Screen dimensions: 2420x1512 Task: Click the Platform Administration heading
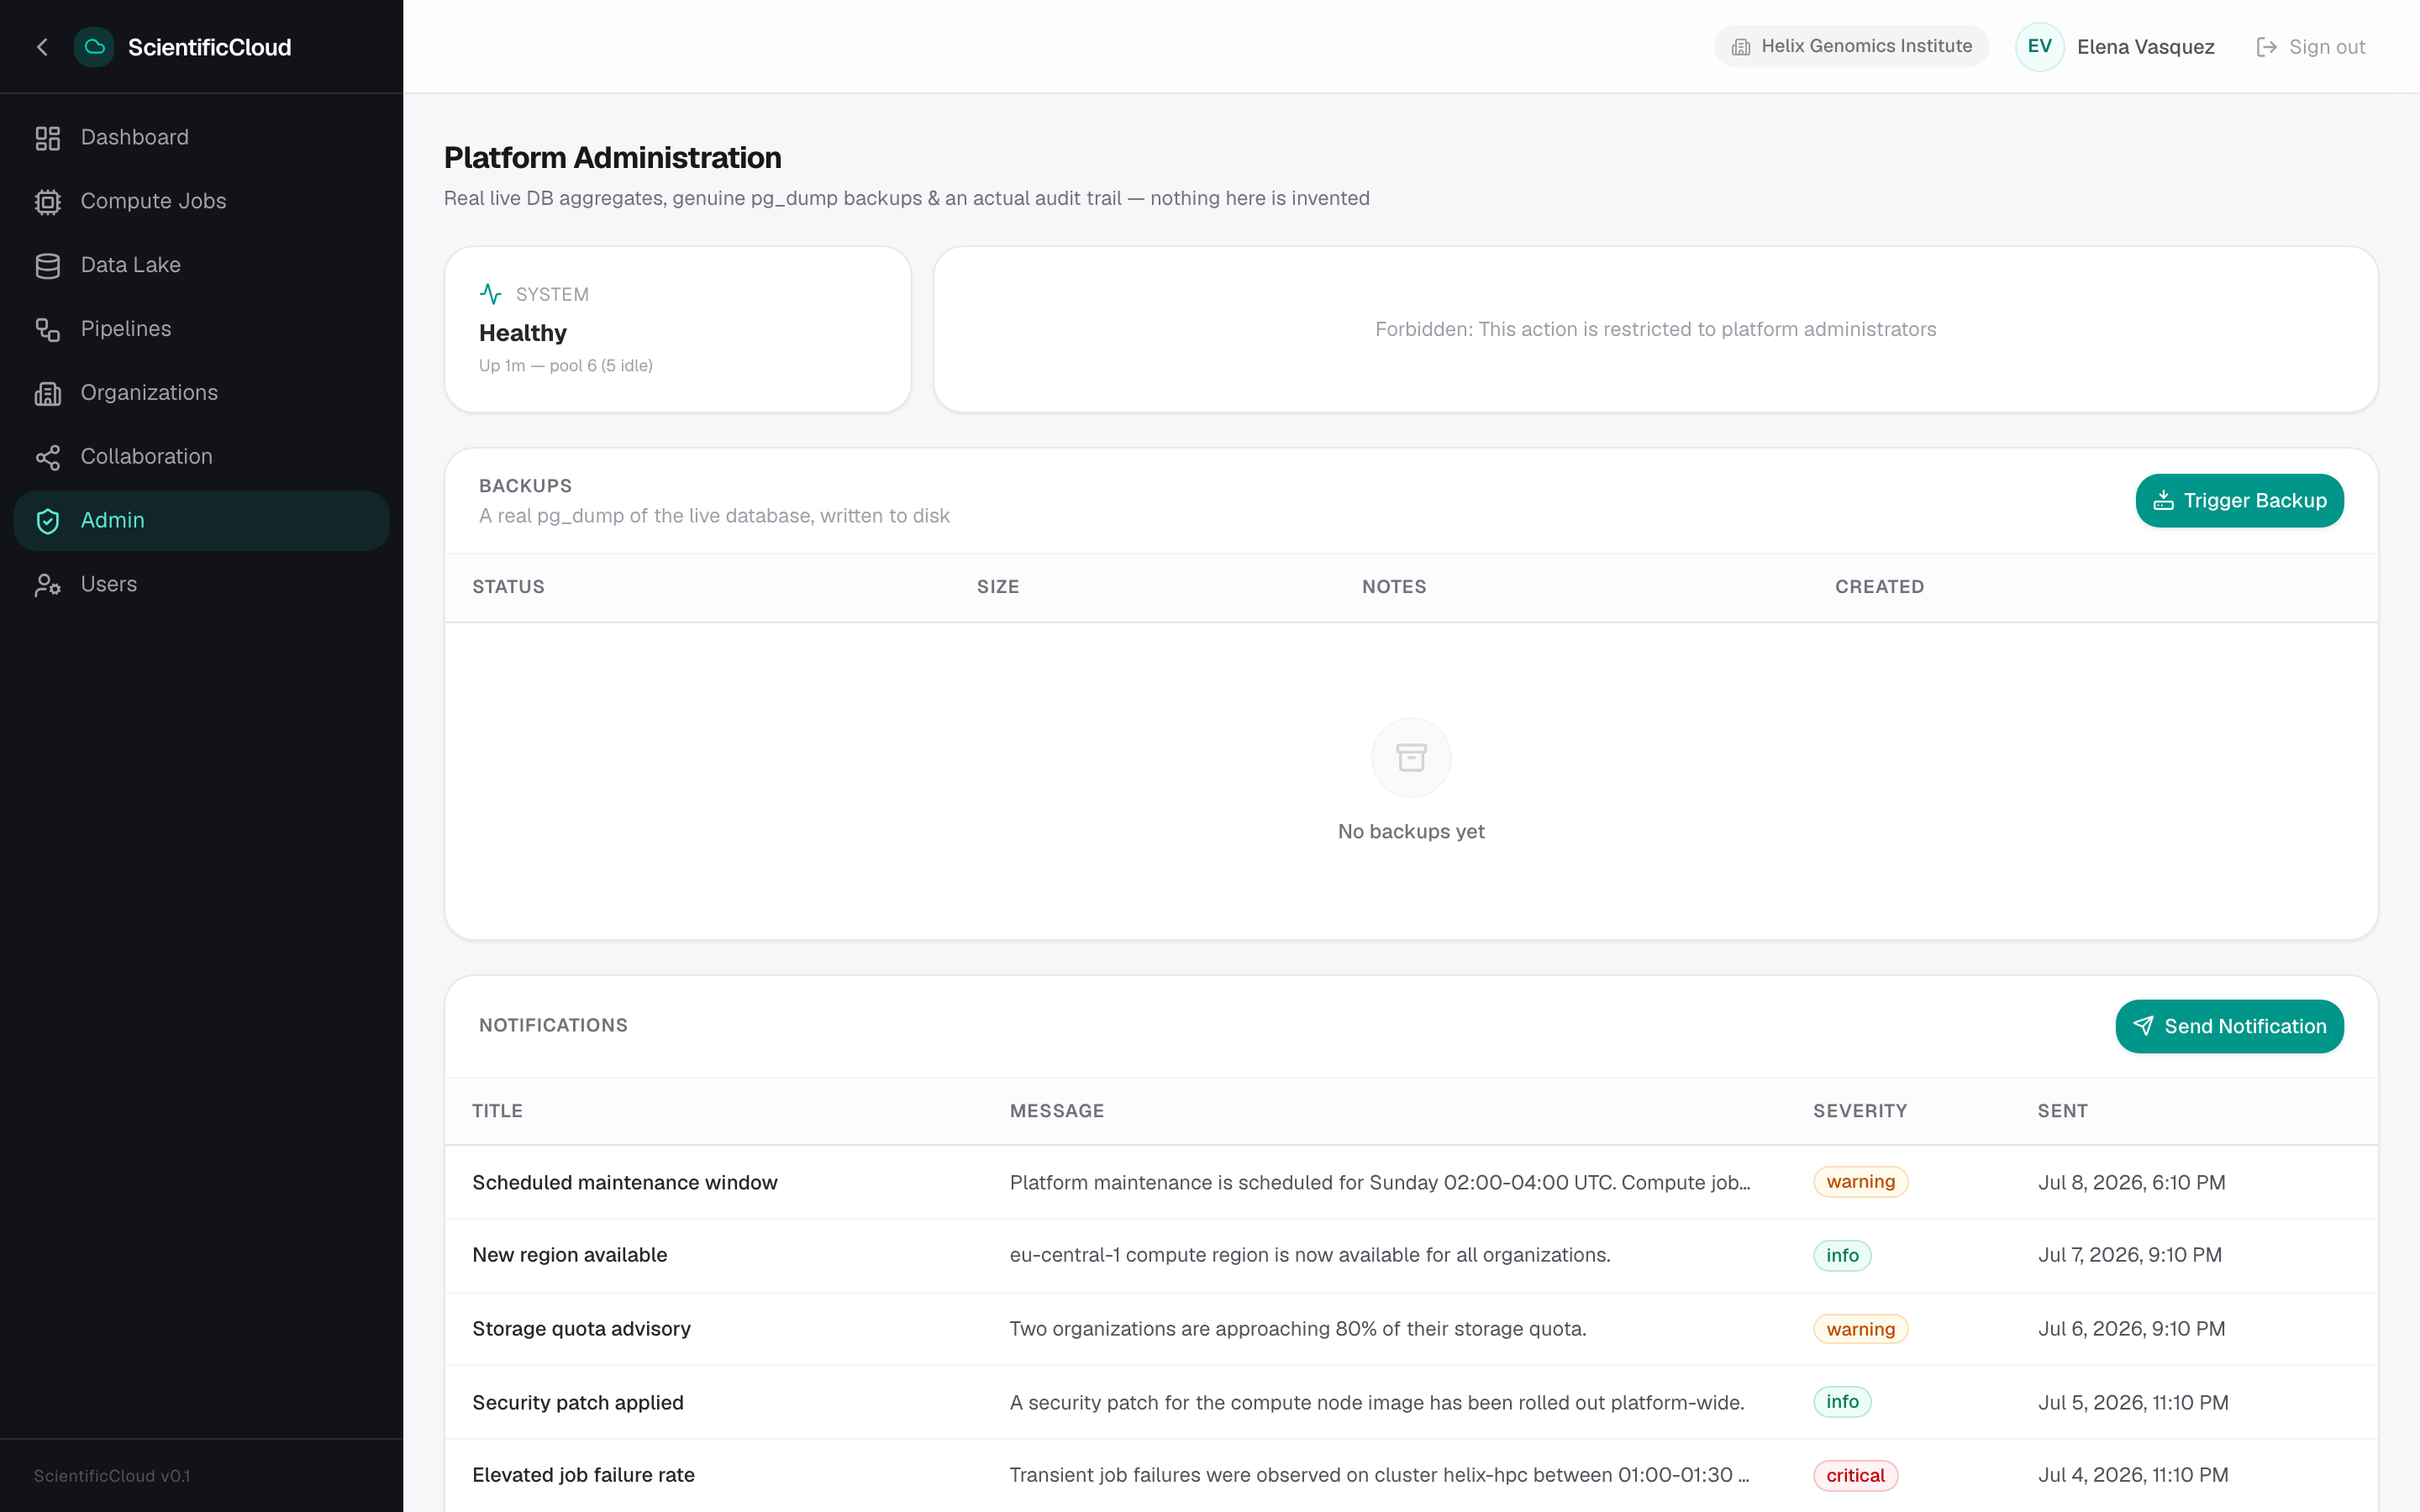[612, 158]
